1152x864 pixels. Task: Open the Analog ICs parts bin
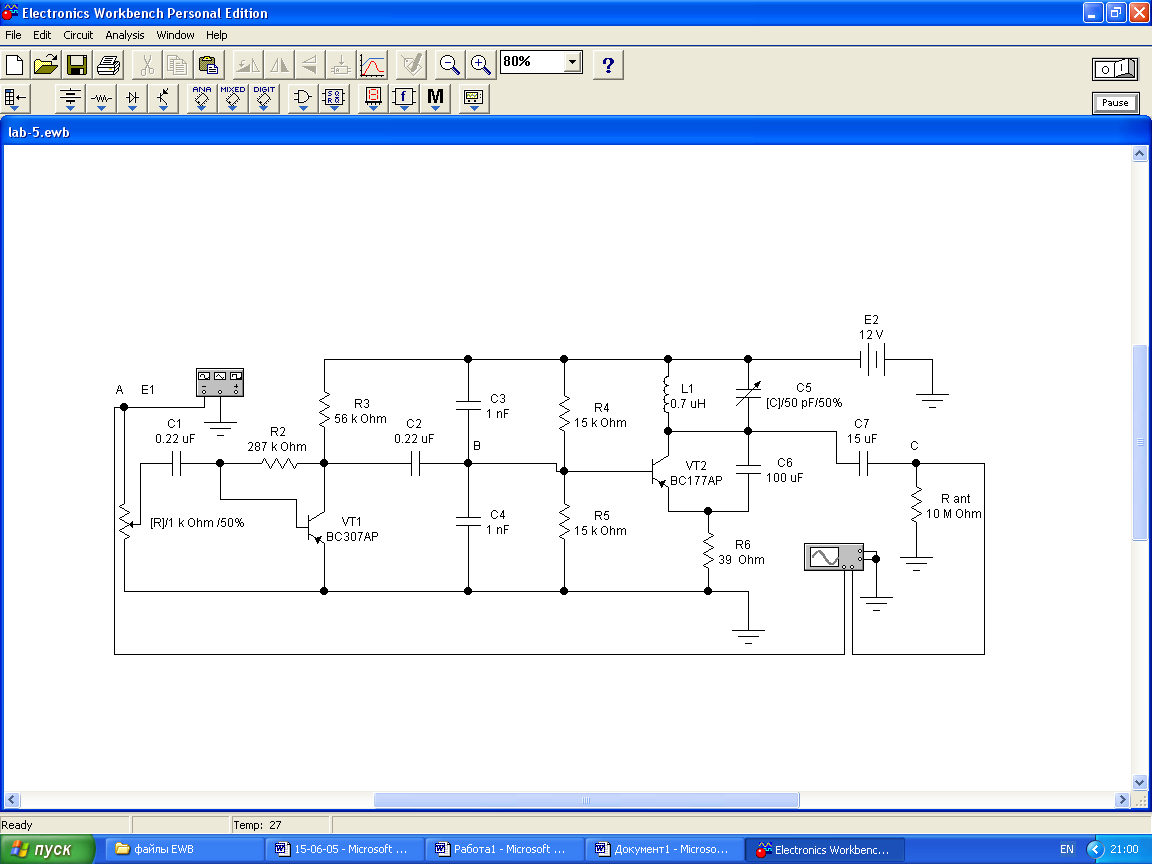[201, 98]
